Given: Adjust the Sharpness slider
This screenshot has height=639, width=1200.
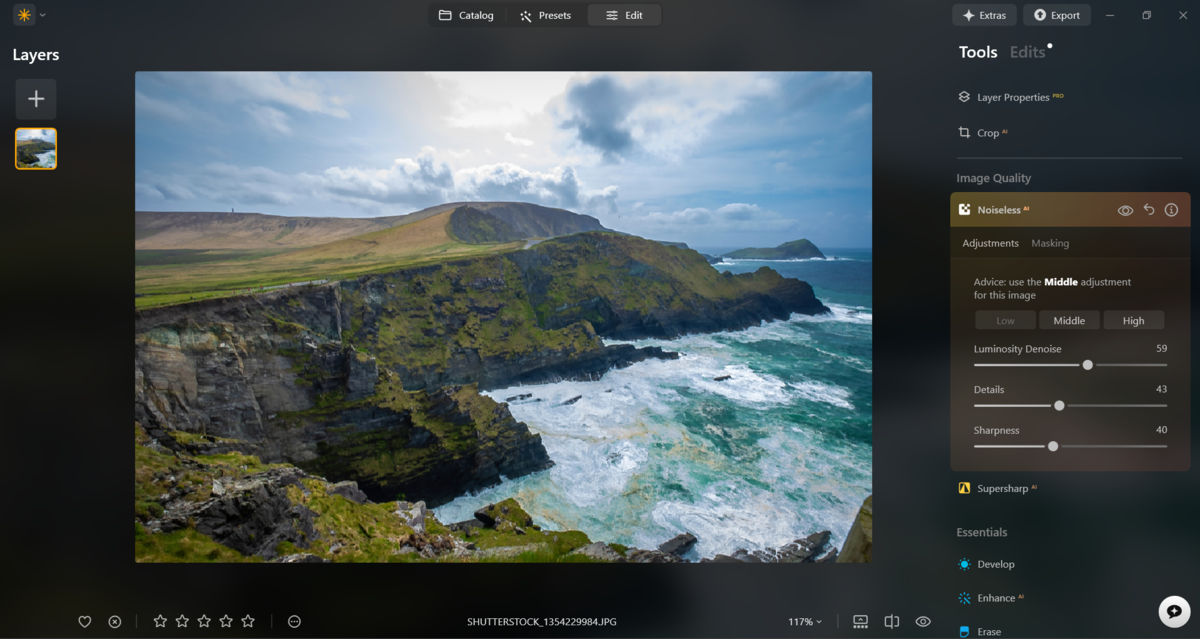Looking at the screenshot, I should click(x=1053, y=446).
